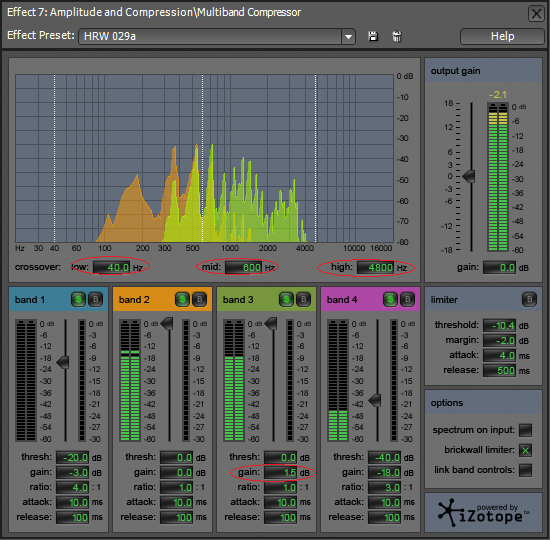The height and width of the screenshot is (540, 550).
Task: Solo band 2
Action: point(182,299)
